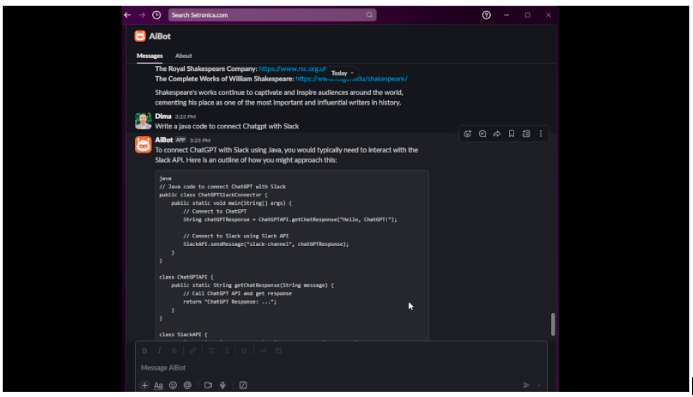Bookmark the AiBot message for later
This screenshot has height=397, width=693.
click(511, 134)
